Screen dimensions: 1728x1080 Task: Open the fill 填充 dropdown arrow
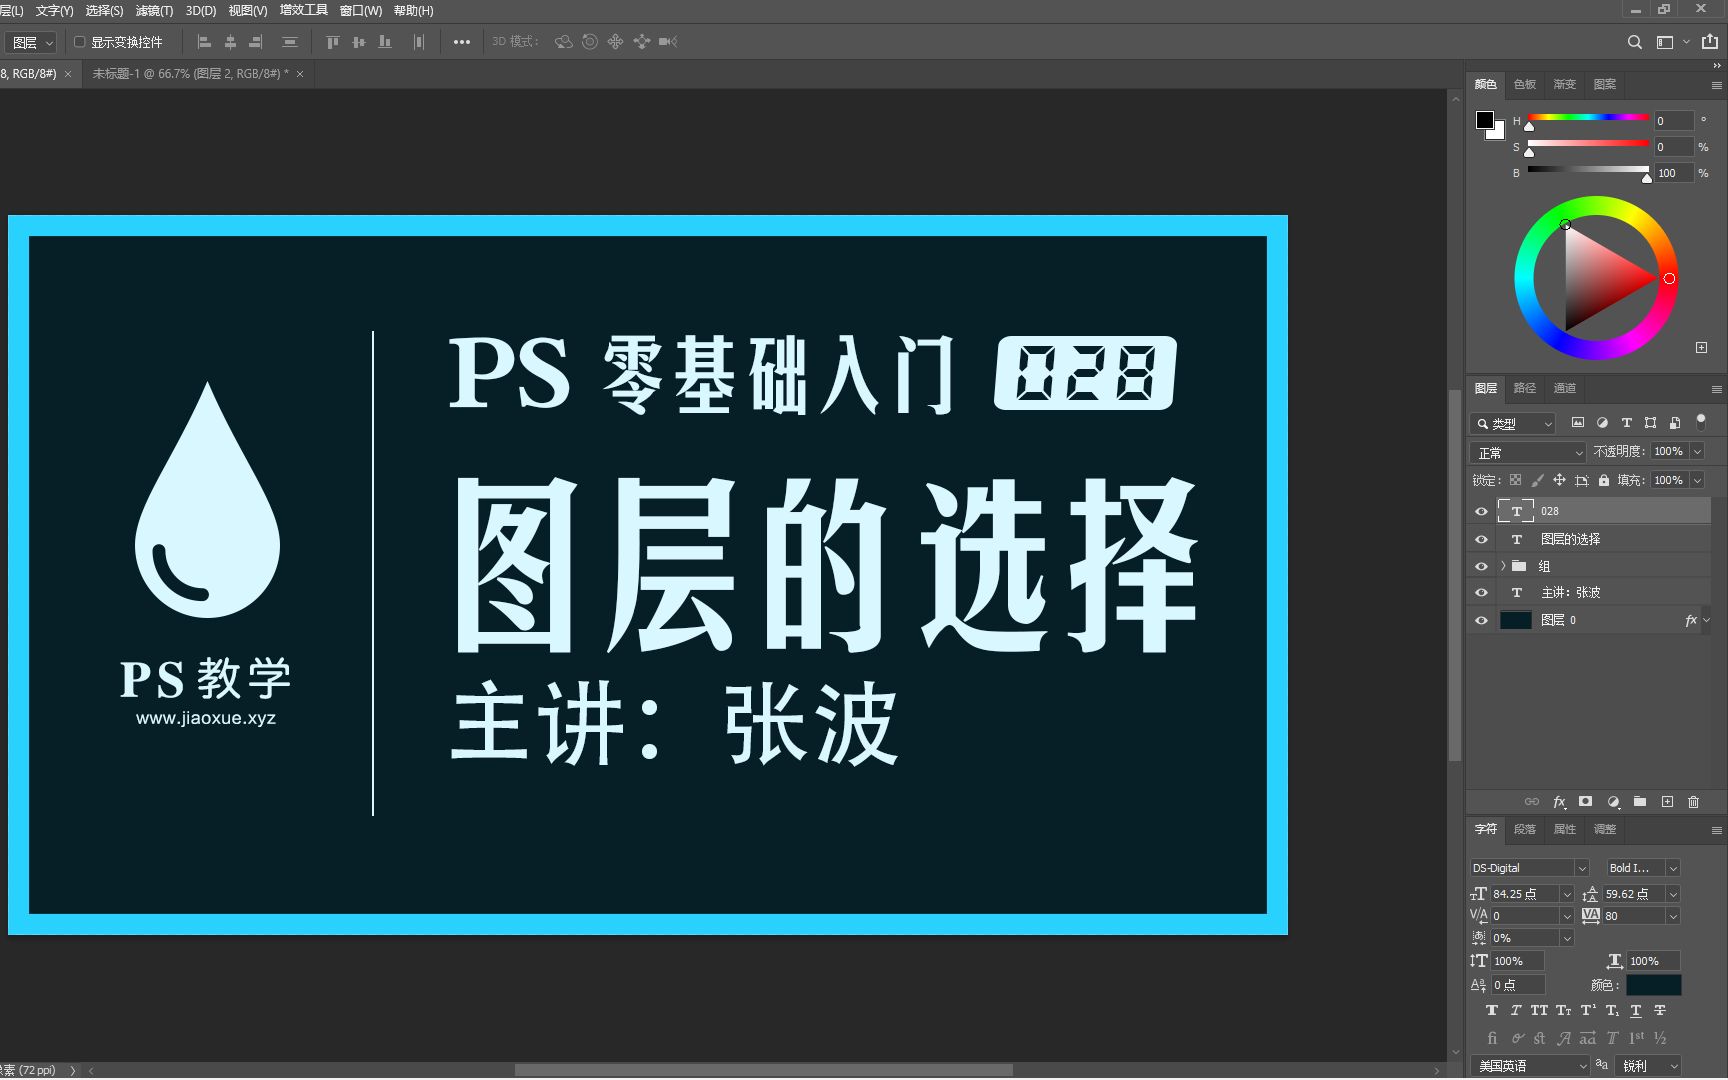pos(1697,480)
